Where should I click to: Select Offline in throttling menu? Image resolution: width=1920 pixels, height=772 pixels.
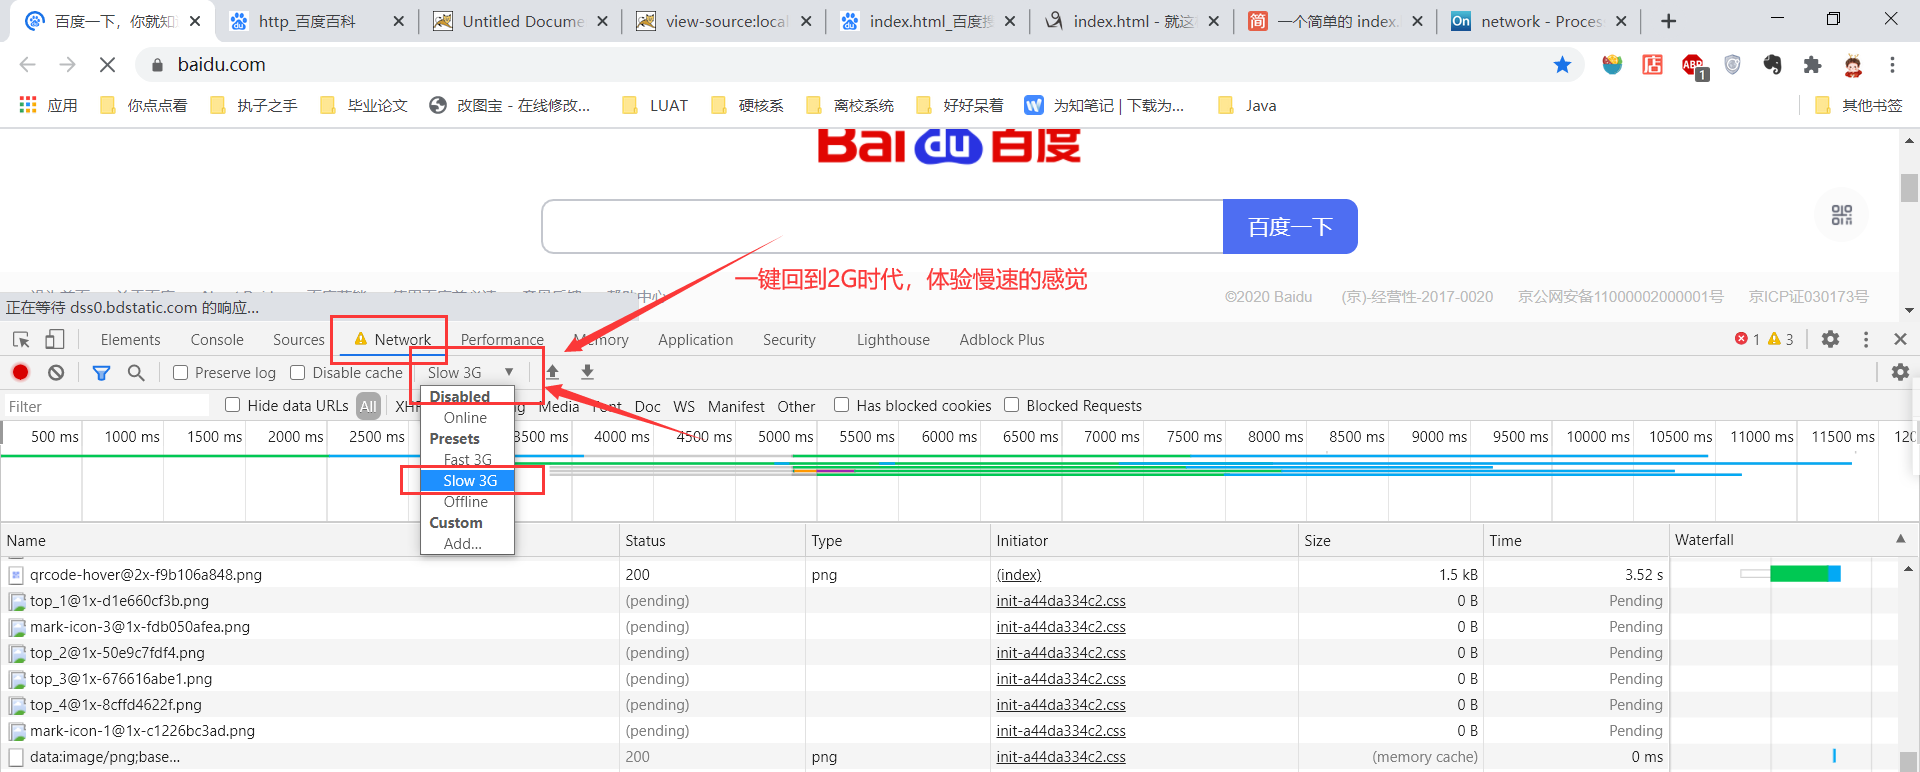click(x=466, y=502)
